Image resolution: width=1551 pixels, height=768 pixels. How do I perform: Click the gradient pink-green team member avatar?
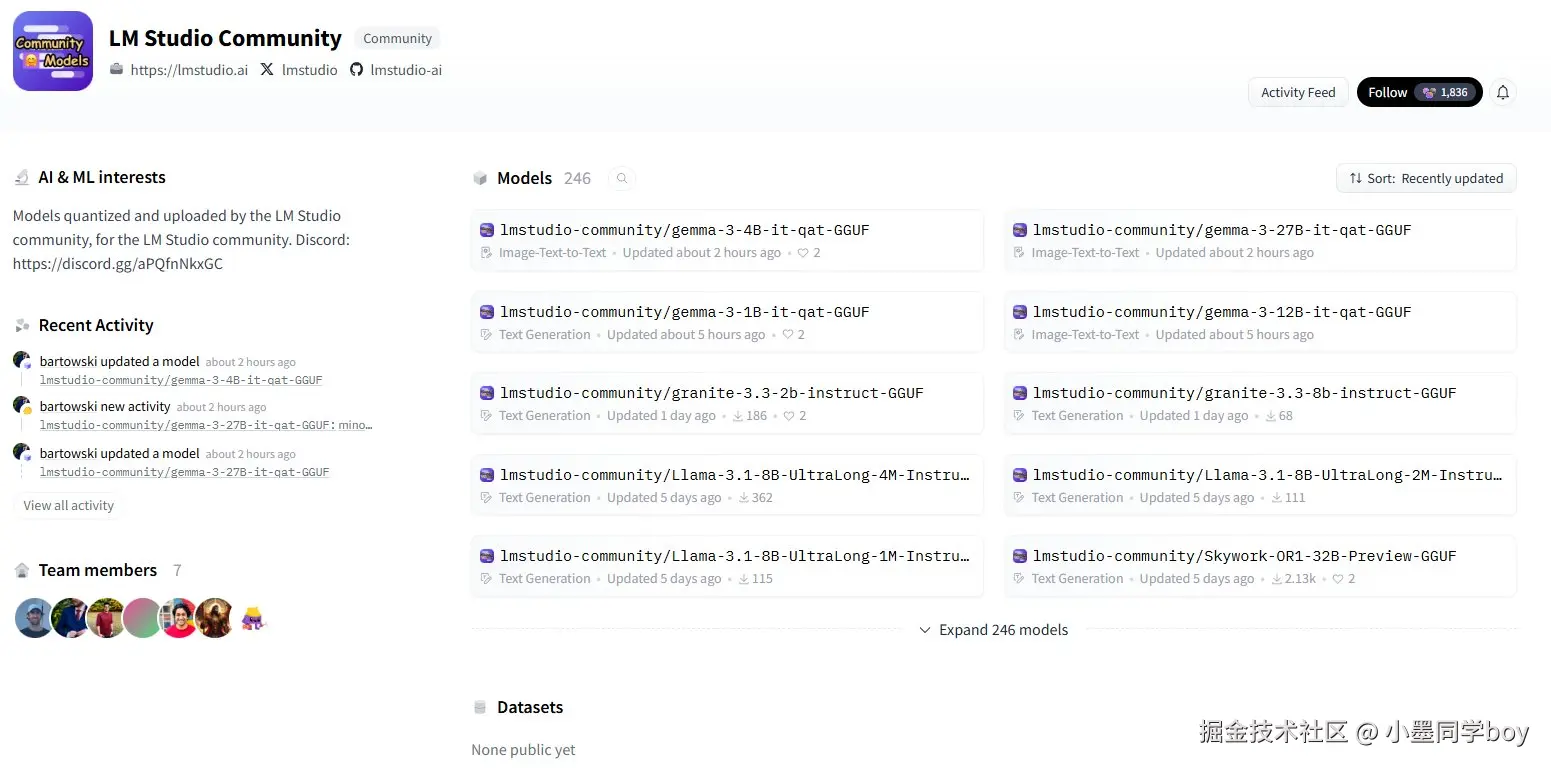[142, 618]
